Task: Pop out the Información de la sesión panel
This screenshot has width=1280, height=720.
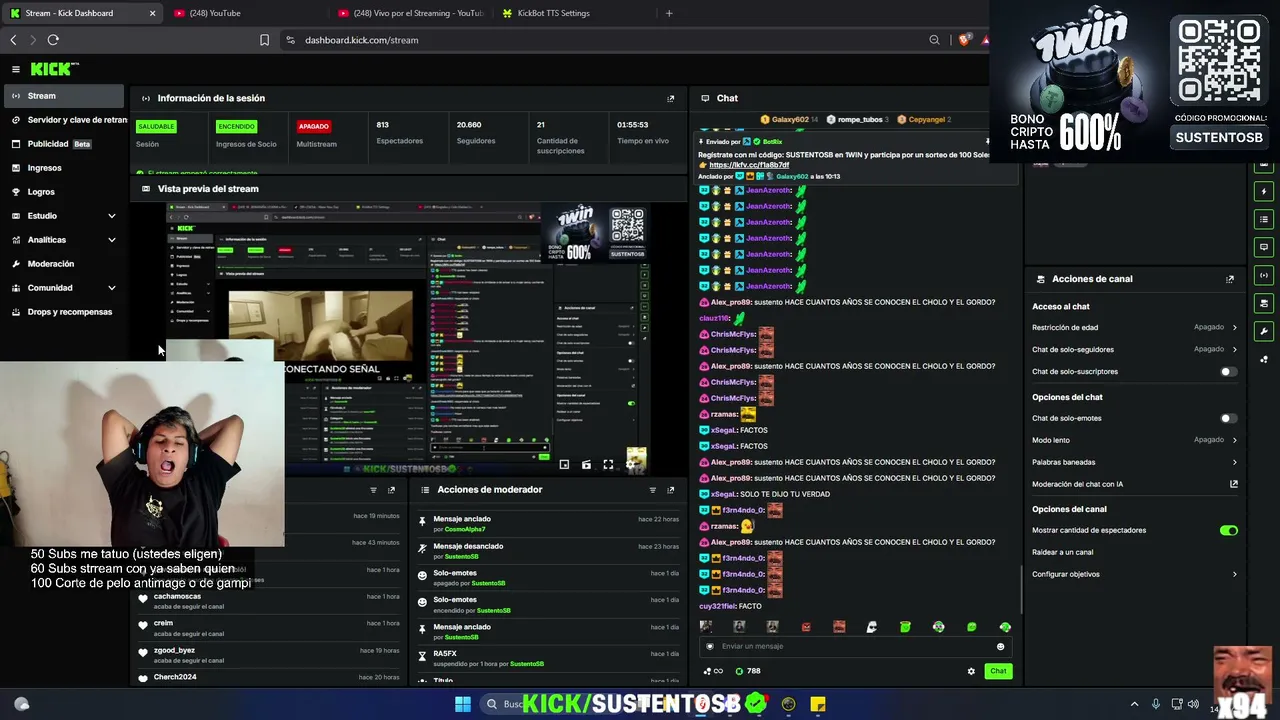Action: point(671,99)
